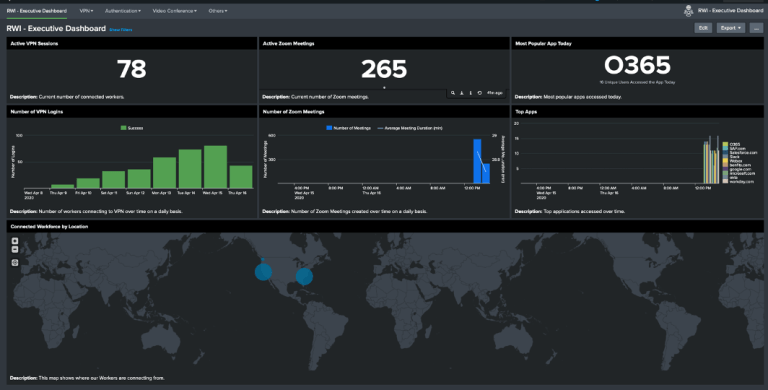Click the Tue Apr 14 VPN logins bar
Screen dimensions: 768x390
click(x=190, y=169)
